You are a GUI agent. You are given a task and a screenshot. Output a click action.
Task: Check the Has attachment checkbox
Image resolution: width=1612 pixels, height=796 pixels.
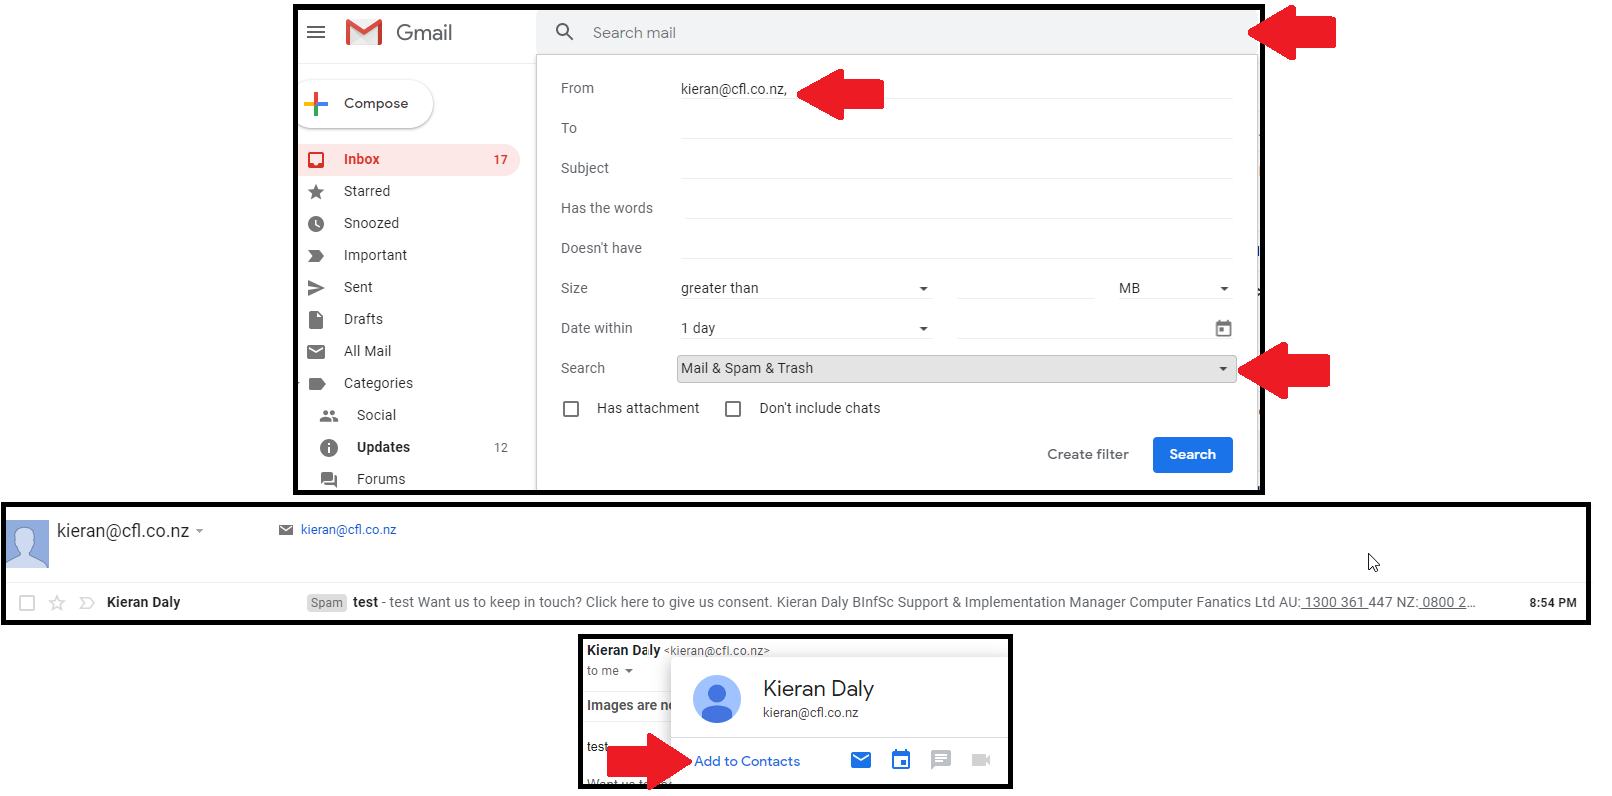point(571,408)
